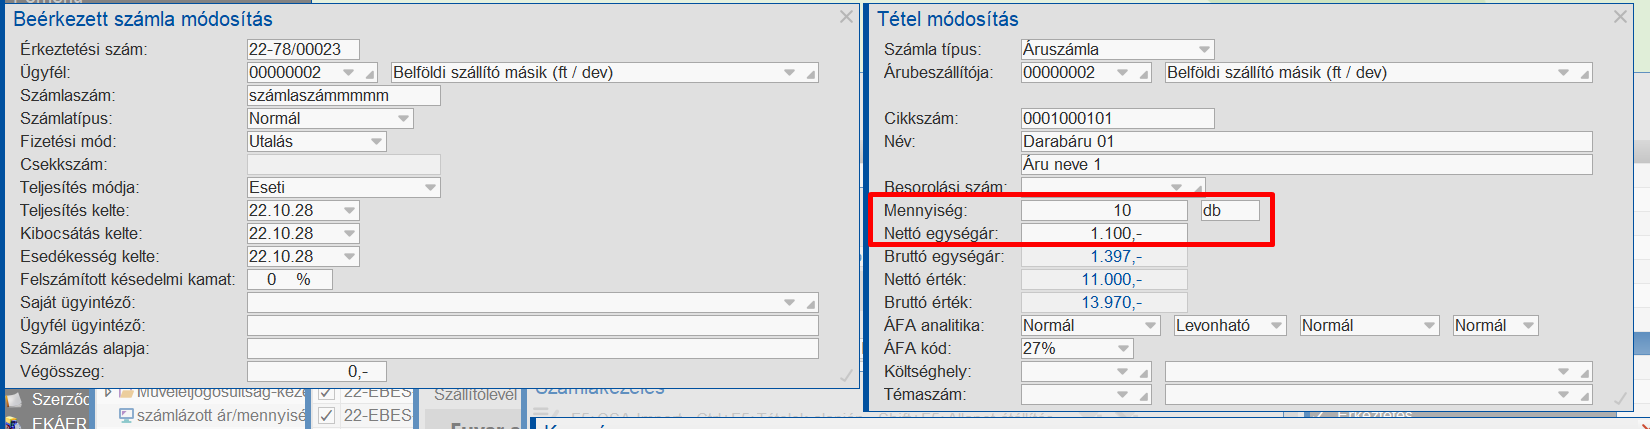Open the Levonható ÁFA analitika dropdown

(x=1276, y=326)
